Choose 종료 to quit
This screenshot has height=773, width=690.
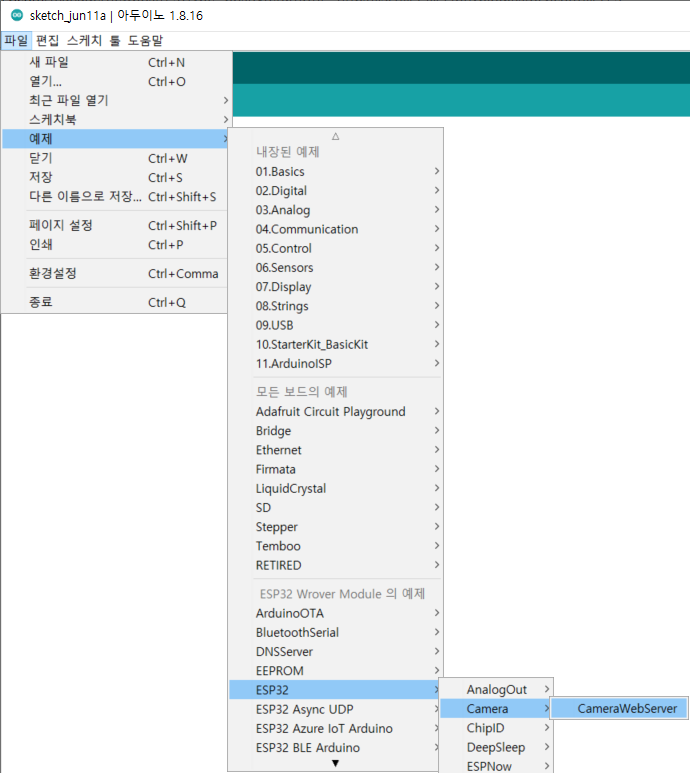tap(116, 302)
